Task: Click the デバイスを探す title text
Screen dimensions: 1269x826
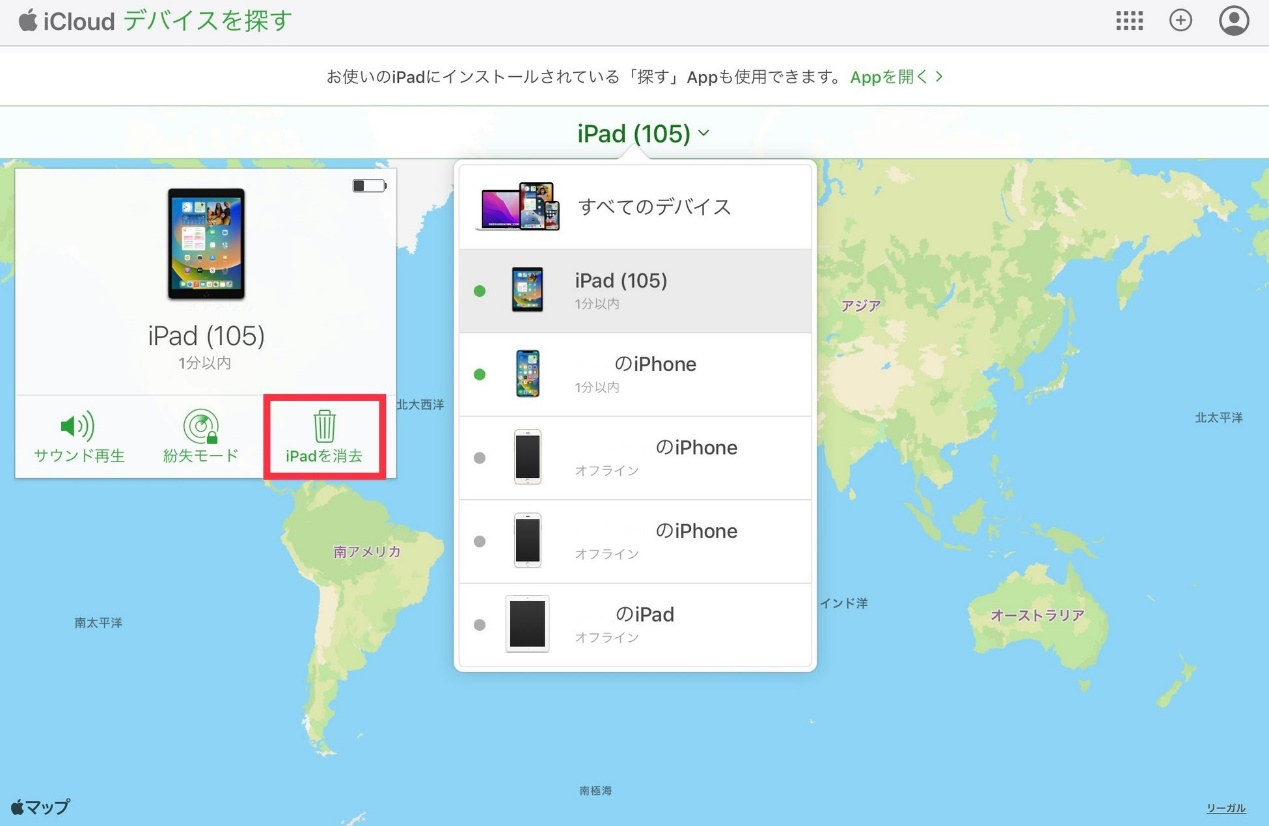Action: point(208,21)
